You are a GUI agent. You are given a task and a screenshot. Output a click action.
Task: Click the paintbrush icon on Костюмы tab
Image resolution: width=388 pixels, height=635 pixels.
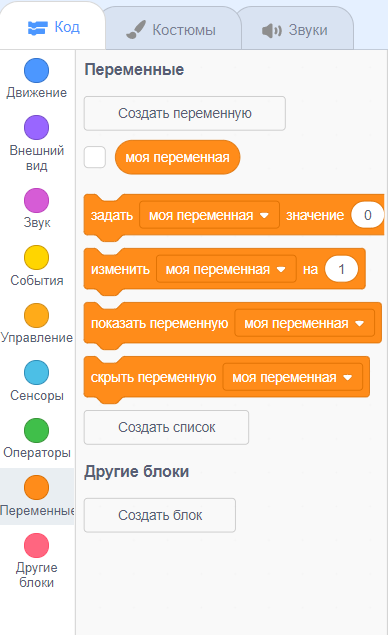(135, 30)
